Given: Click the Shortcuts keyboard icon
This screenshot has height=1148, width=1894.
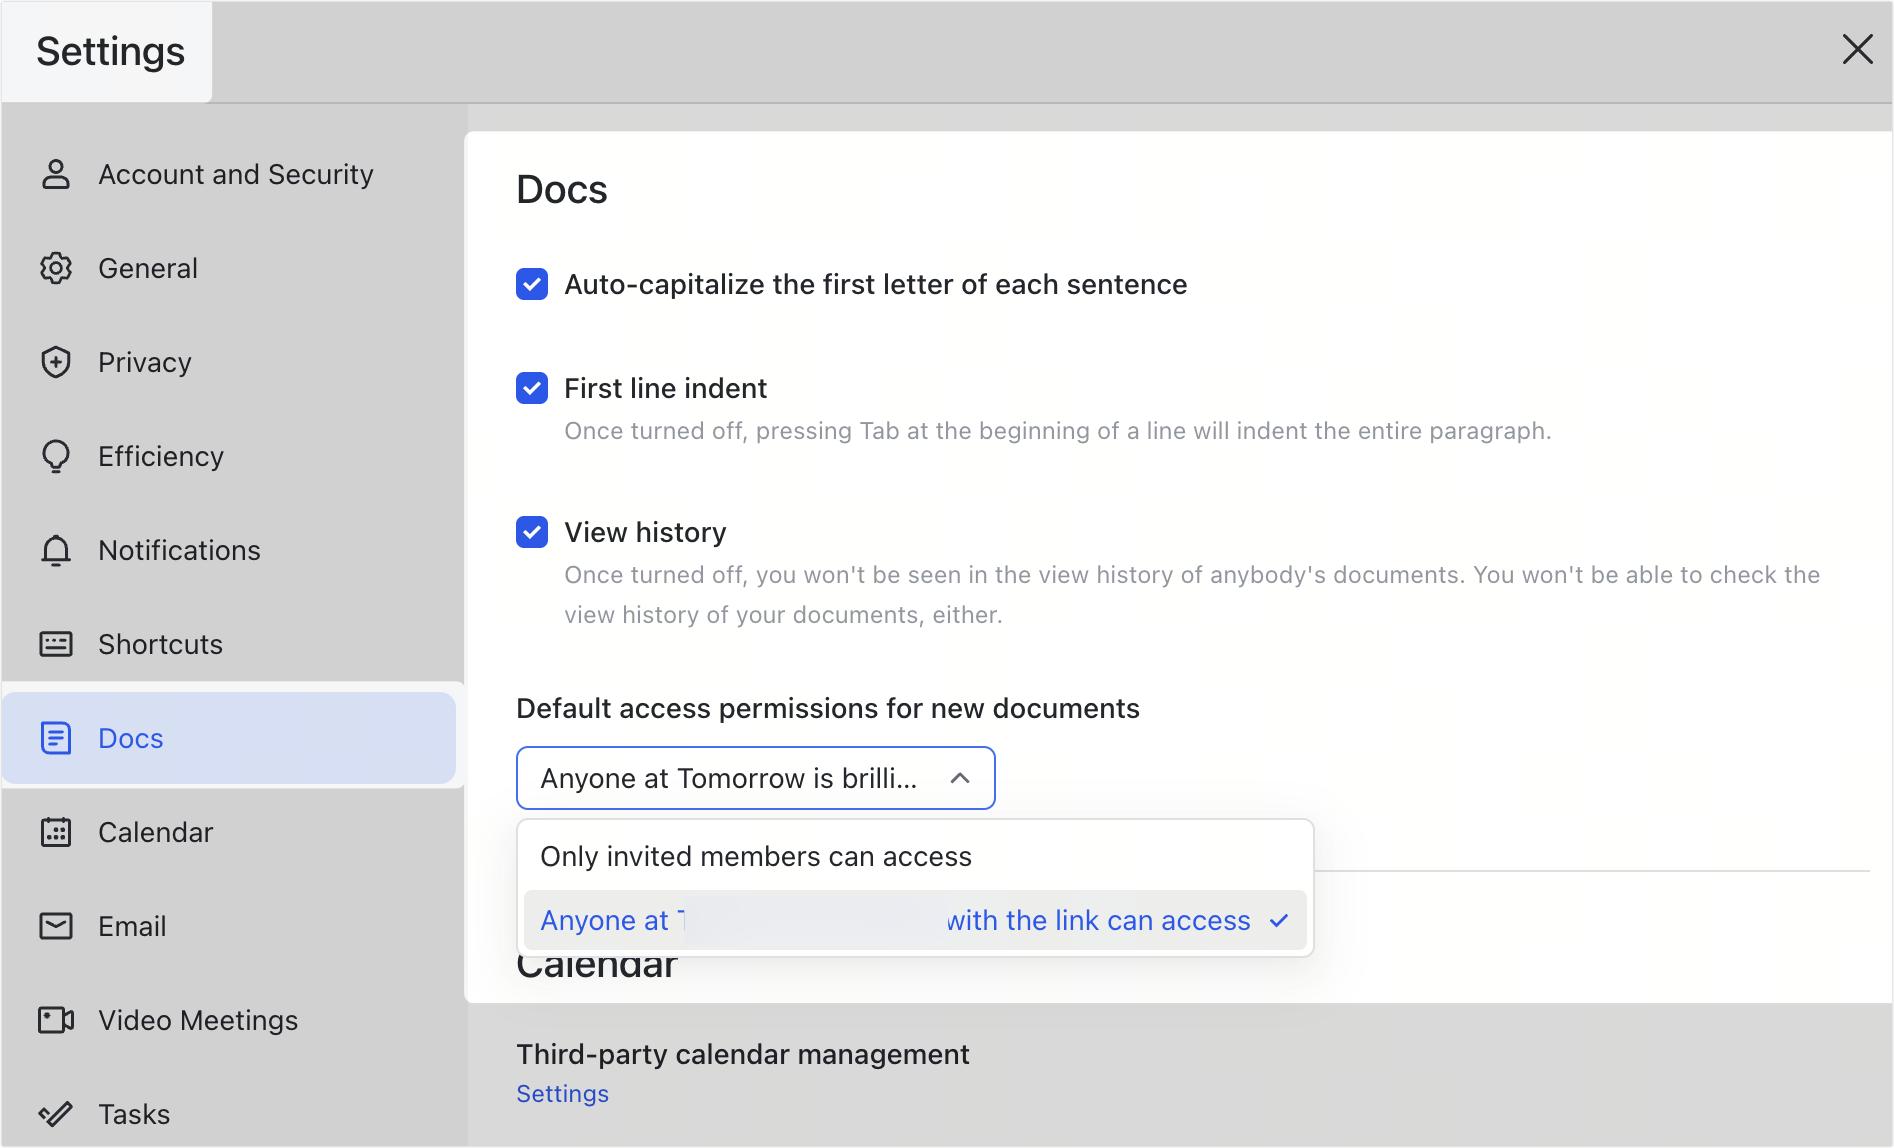Looking at the screenshot, I should [56, 644].
